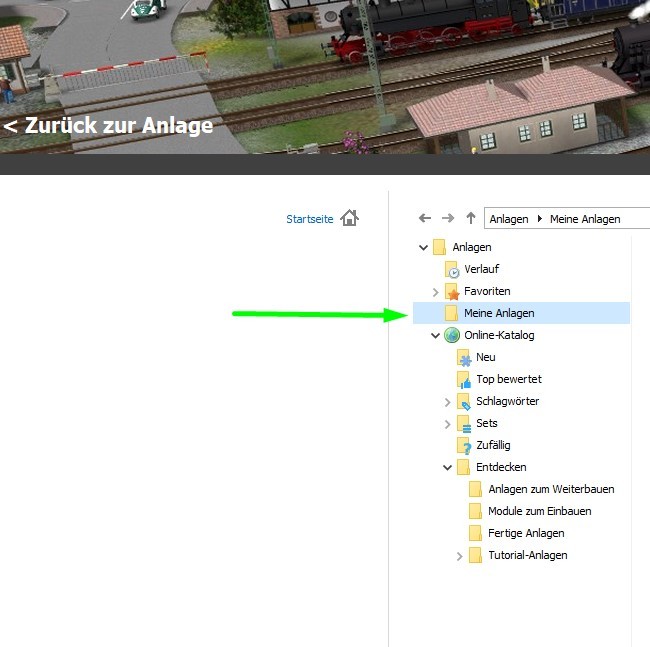Viewport: 650px width, 647px height.
Task: Click the Zufällig question mark icon
Action: click(464, 446)
